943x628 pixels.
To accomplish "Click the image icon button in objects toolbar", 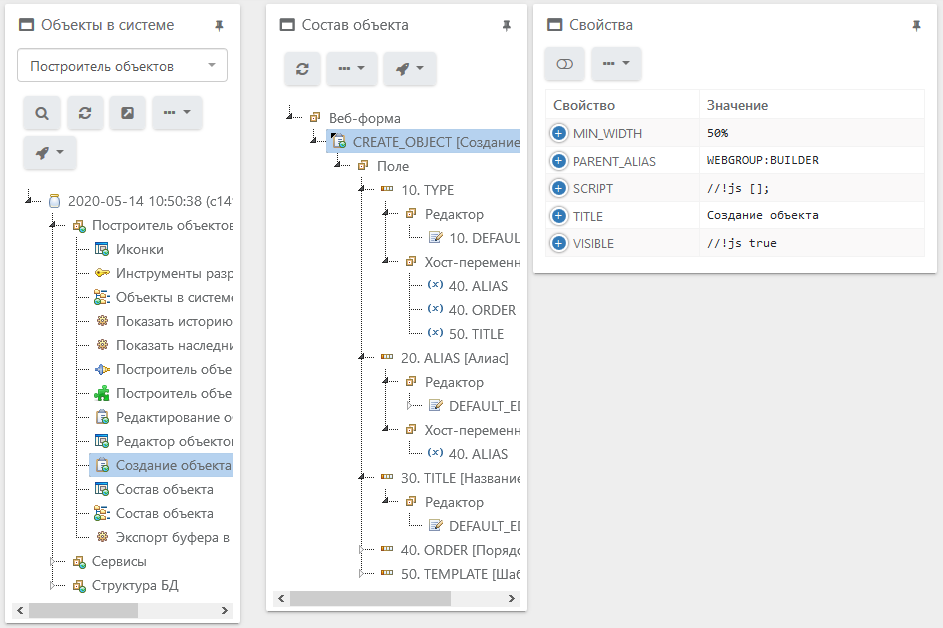I will click(128, 114).
